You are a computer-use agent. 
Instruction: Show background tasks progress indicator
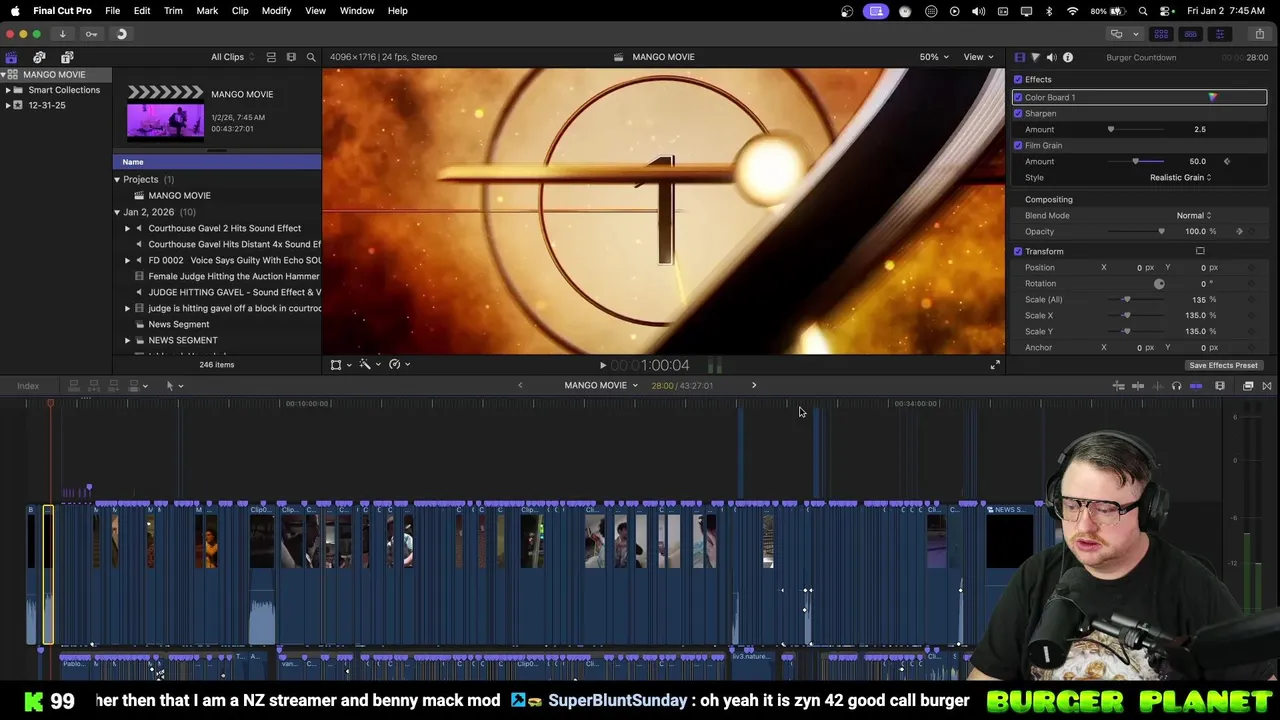121,34
